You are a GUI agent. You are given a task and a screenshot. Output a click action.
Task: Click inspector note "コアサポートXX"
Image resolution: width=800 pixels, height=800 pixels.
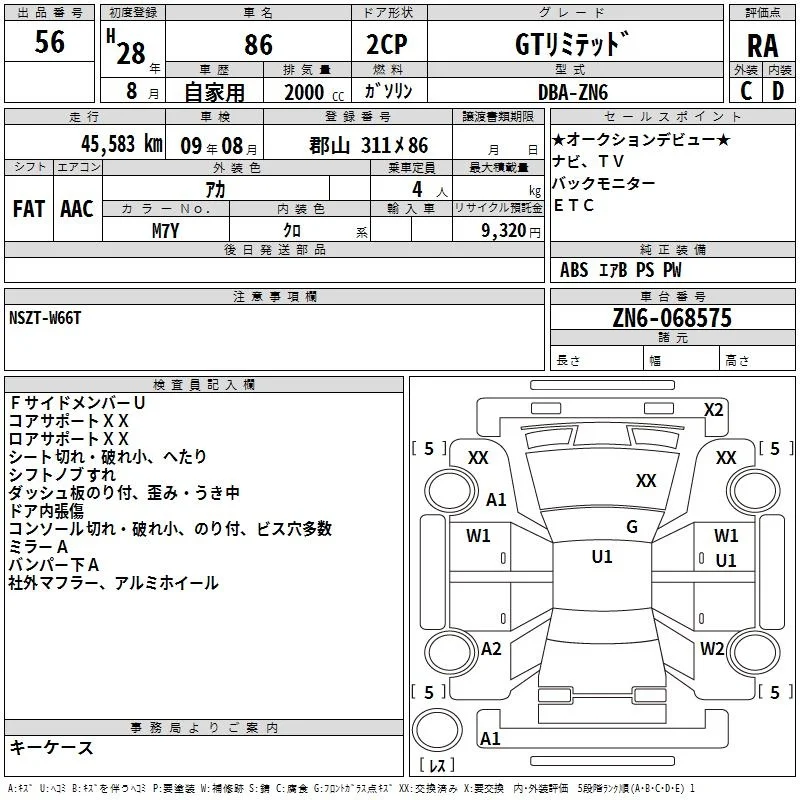[69, 421]
